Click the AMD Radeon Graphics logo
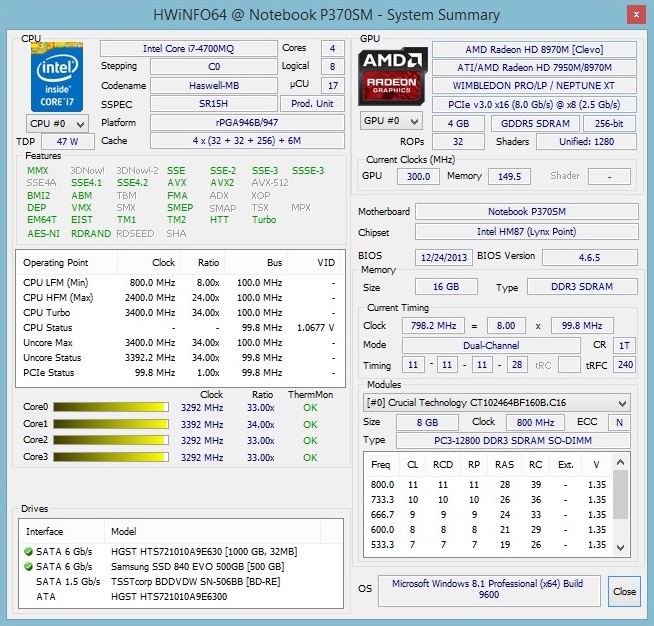The height and width of the screenshot is (626, 654). [x=392, y=76]
